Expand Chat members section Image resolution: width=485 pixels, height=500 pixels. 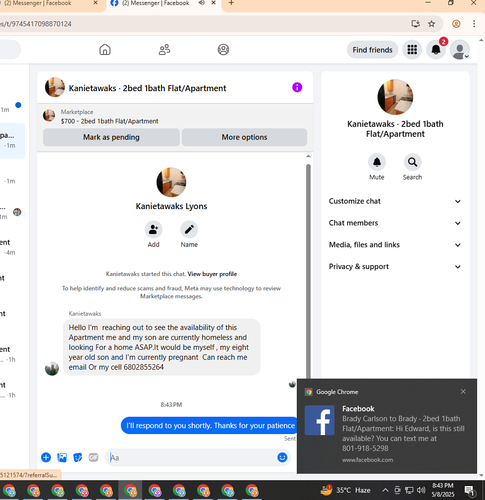tap(395, 223)
